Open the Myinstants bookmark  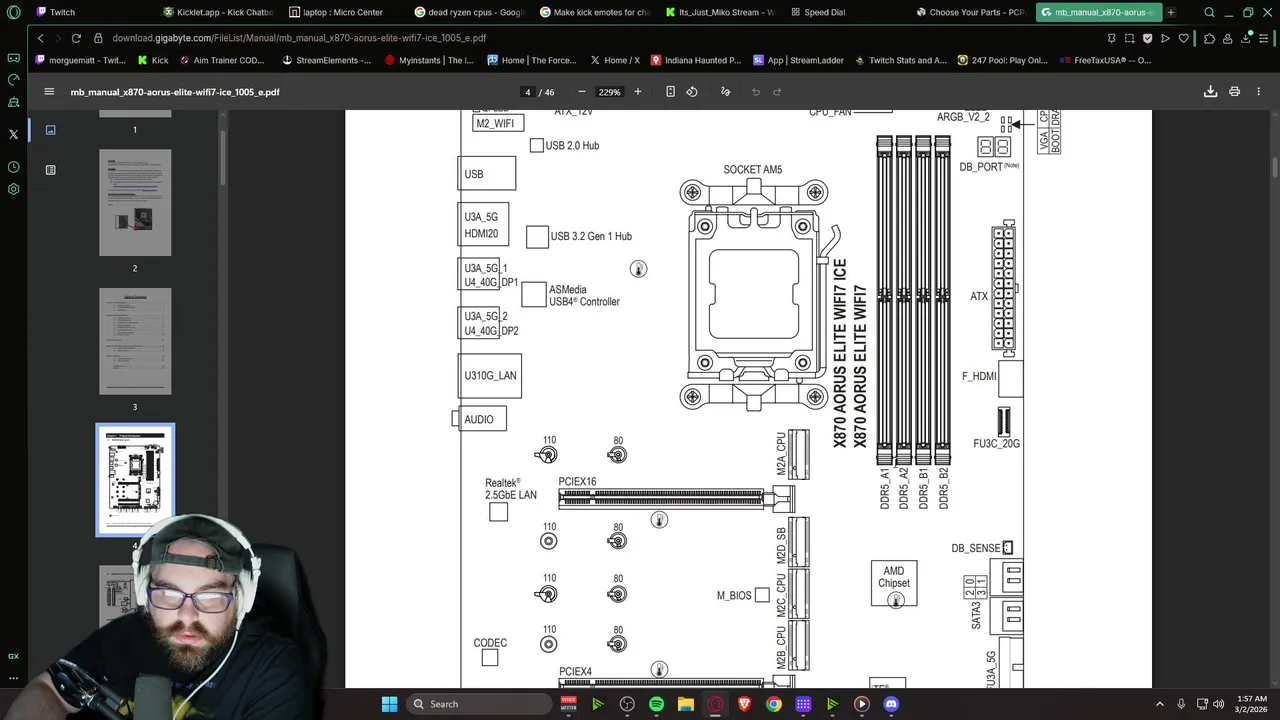pos(429,60)
